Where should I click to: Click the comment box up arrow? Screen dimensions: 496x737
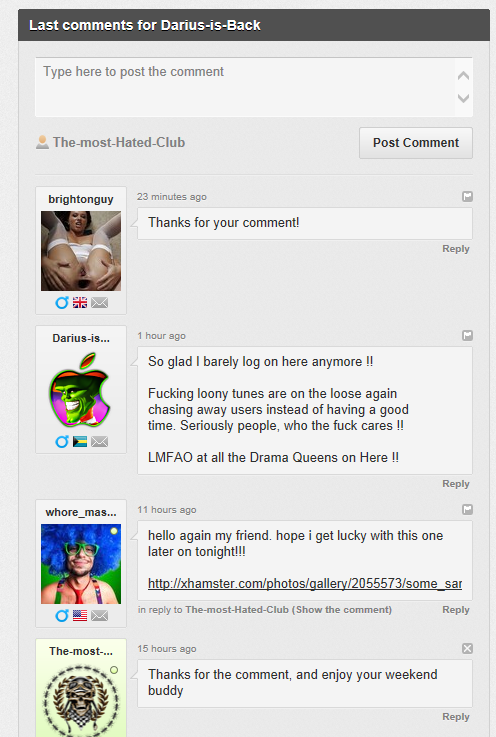(464, 75)
